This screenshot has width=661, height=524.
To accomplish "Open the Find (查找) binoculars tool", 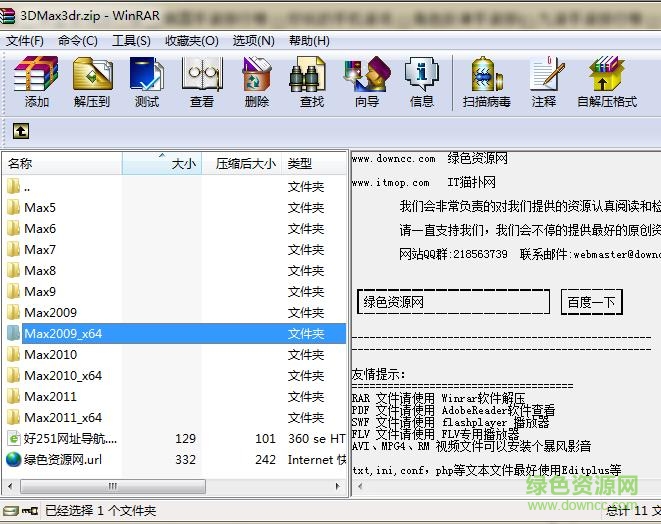I will click(308, 75).
